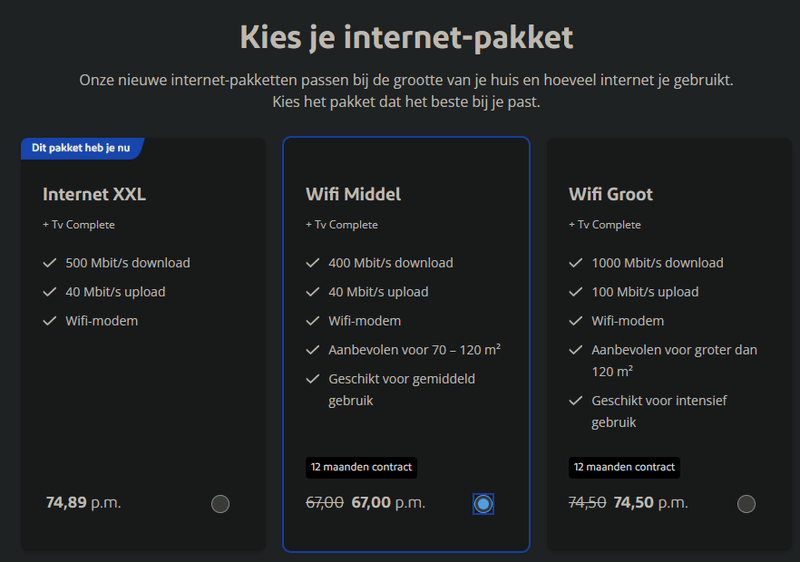
Task: Select the Wifi Middel radio button
Action: (483, 504)
